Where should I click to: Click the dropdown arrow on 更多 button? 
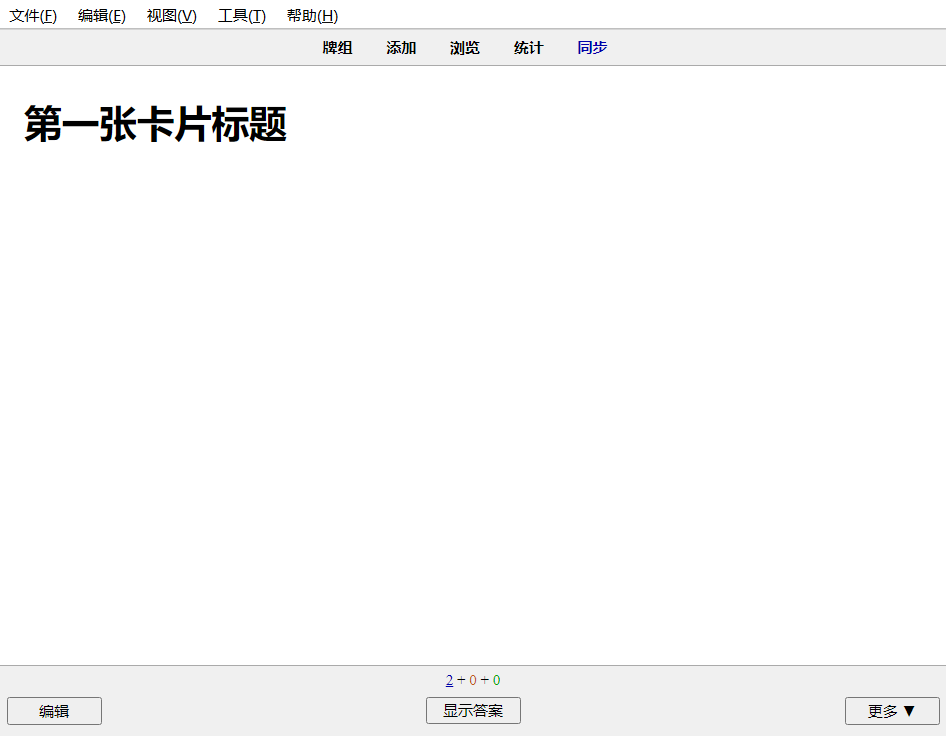click(x=910, y=710)
